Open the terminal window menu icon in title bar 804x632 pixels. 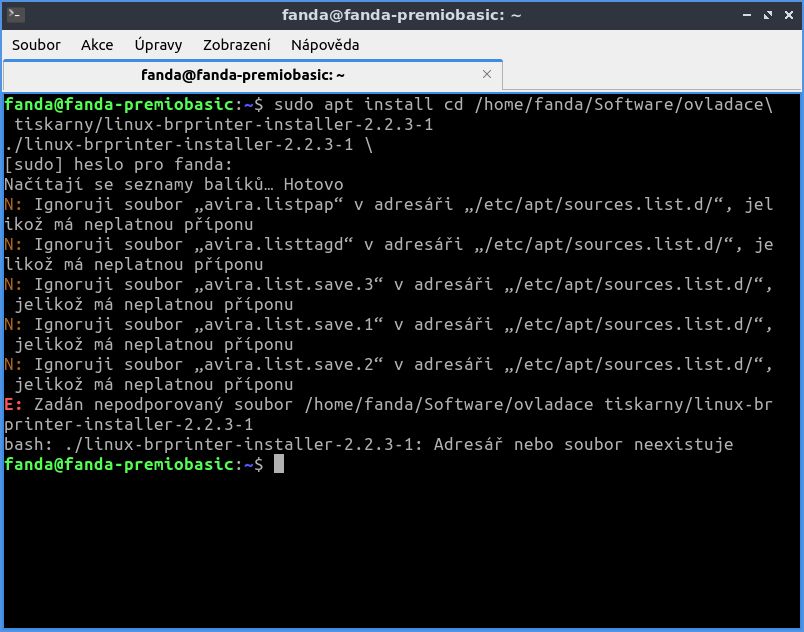point(16,15)
